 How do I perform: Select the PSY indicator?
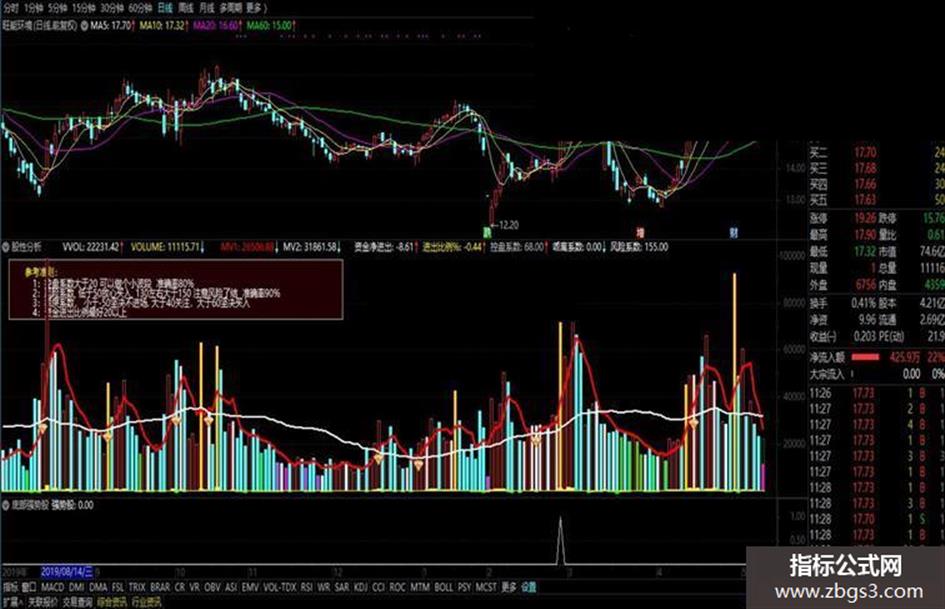click(x=464, y=586)
